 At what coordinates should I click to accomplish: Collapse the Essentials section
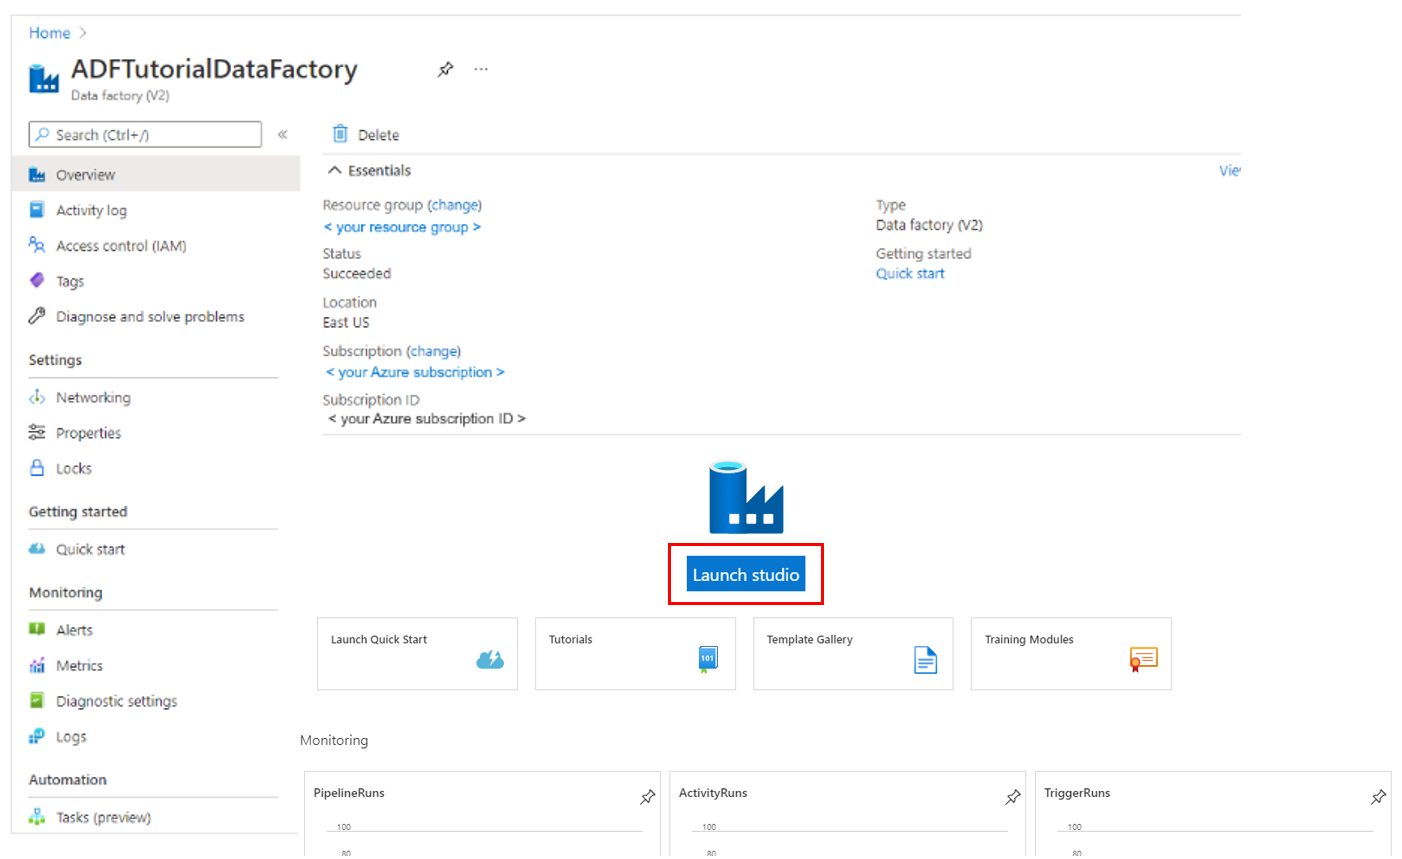pyautogui.click(x=335, y=171)
